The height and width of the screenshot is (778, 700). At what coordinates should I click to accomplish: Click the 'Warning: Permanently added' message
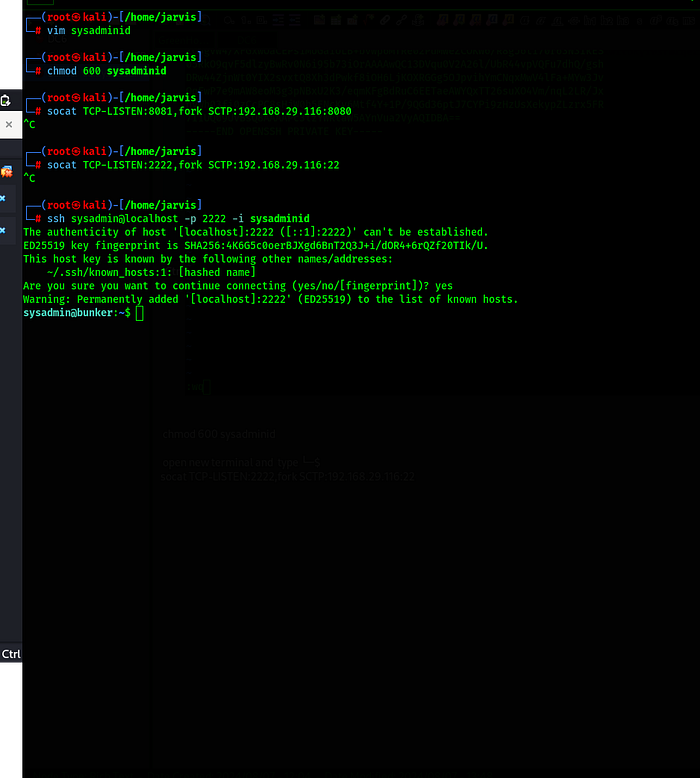(x=270, y=299)
